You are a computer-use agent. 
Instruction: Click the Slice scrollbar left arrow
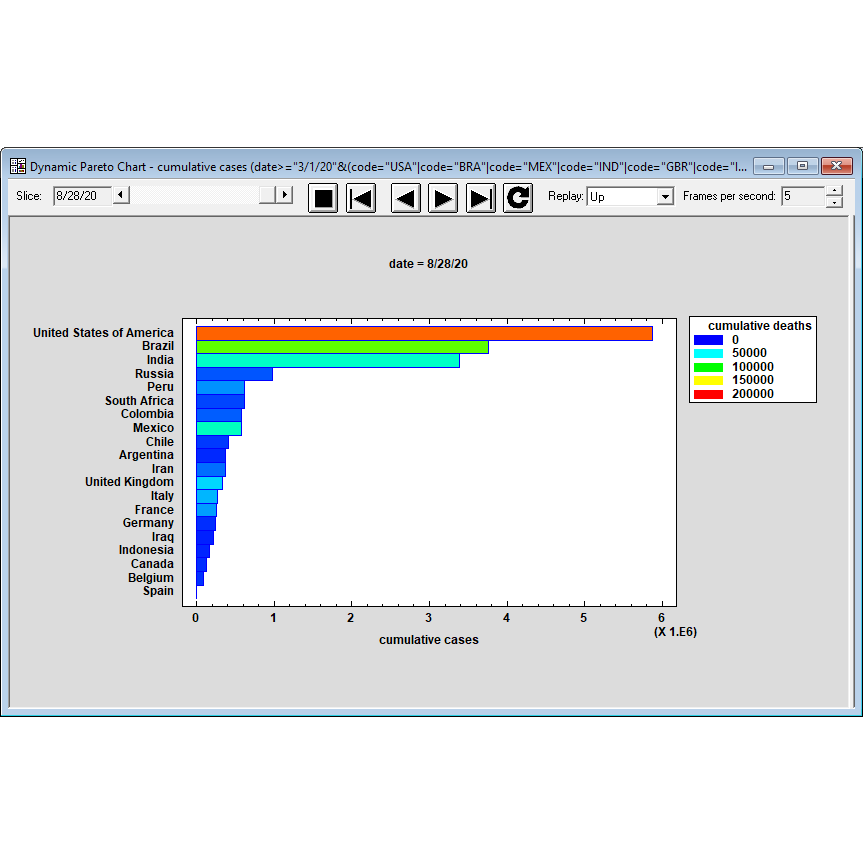click(x=121, y=196)
